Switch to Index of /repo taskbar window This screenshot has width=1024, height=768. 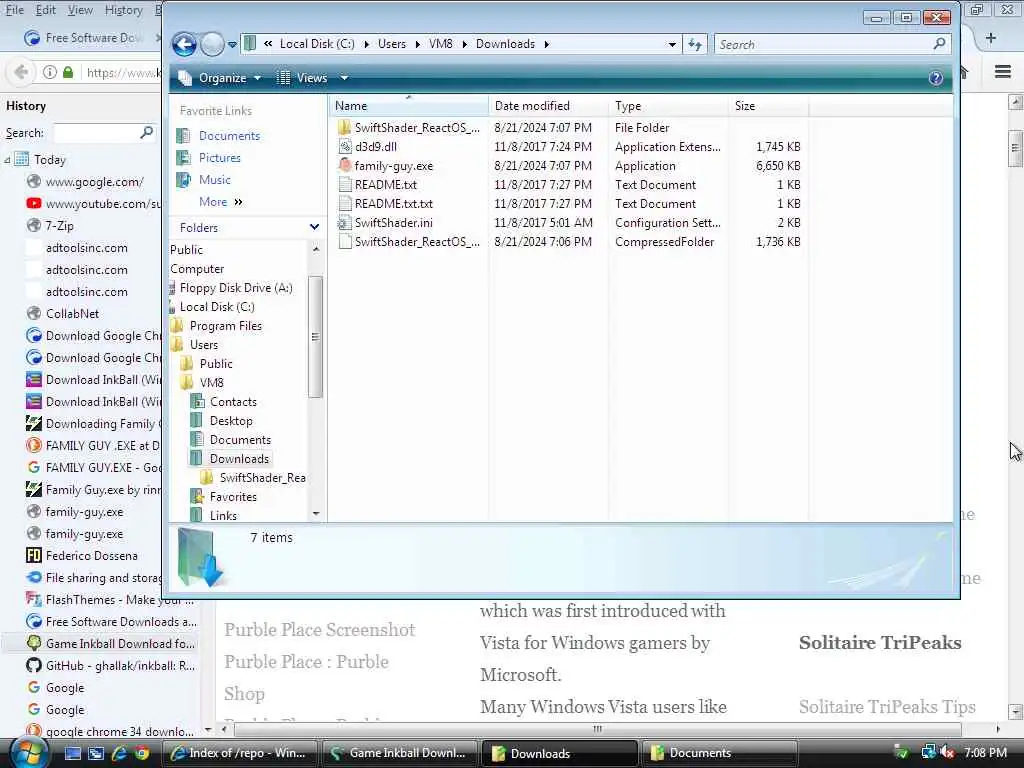coord(238,753)
